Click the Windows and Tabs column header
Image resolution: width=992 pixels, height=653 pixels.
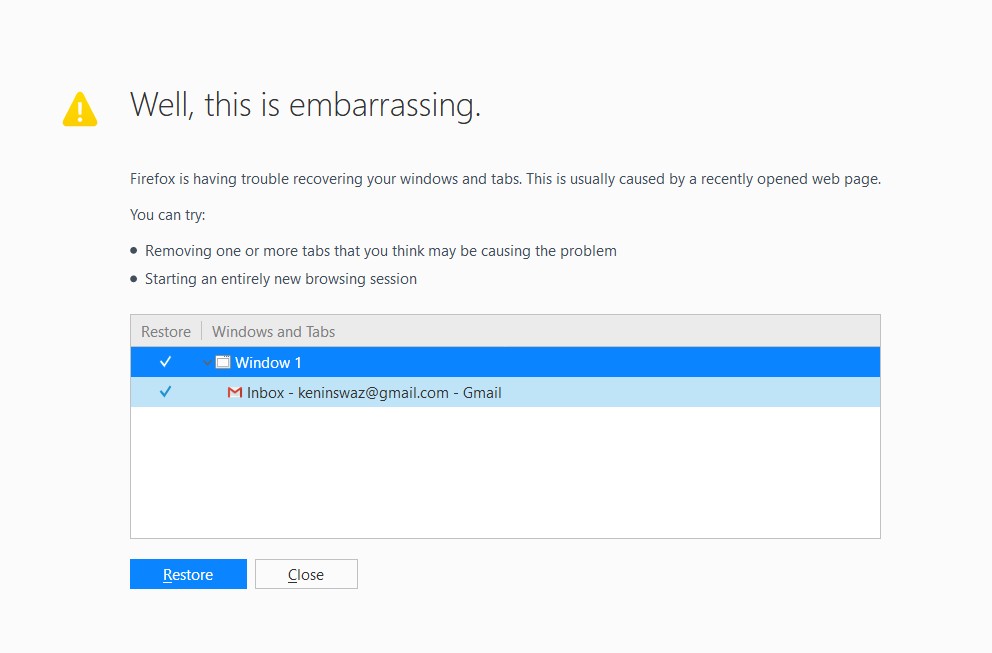[273, 331]
